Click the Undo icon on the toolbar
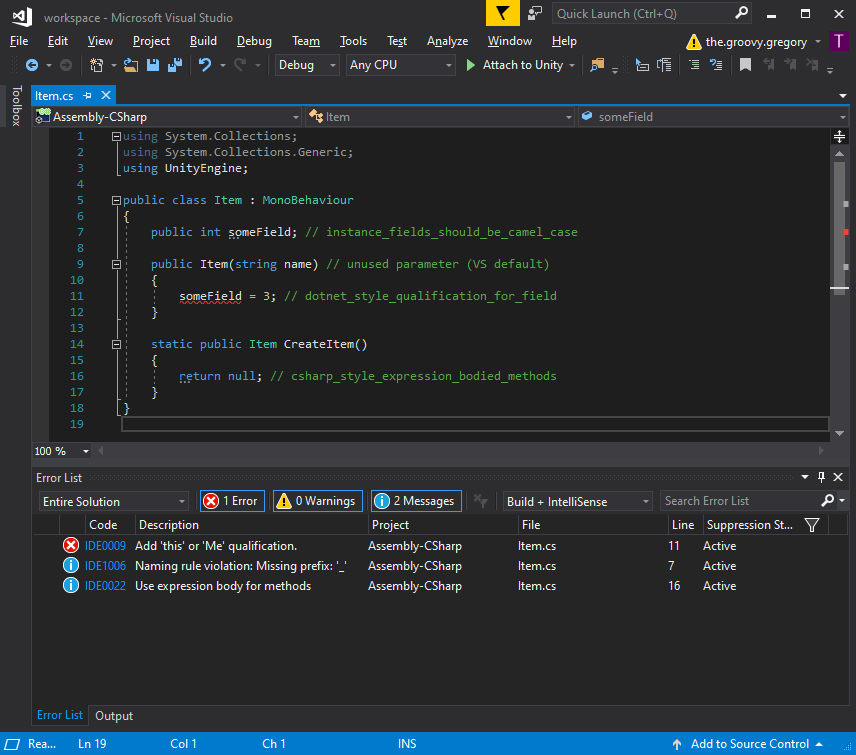The image size is (856, 755). point(205,65)
